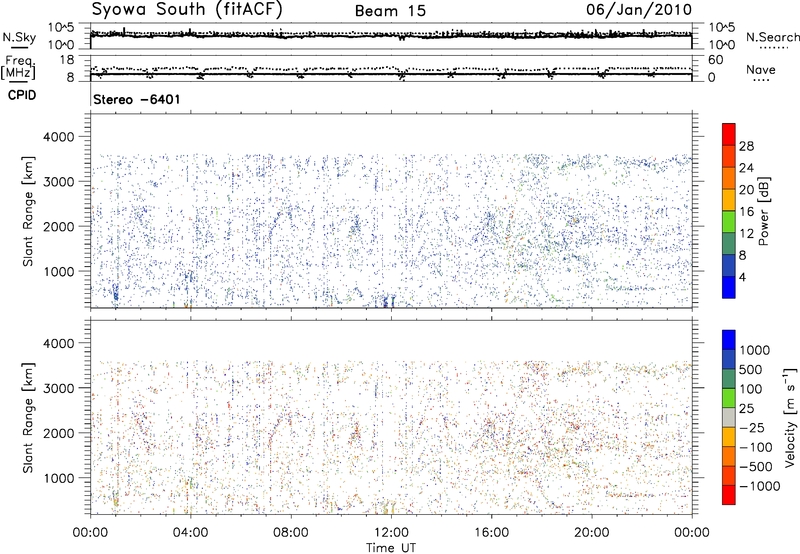Click the dotted line sample under Nave
The width and height of the screenshot is (800, 554).
click(x=761, y=81)
